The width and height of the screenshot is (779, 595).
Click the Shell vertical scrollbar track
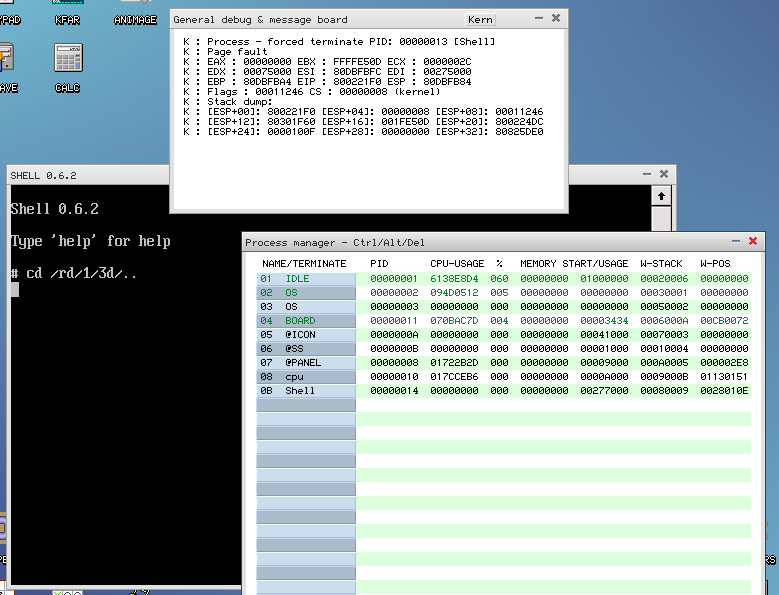tap(661, 218)
